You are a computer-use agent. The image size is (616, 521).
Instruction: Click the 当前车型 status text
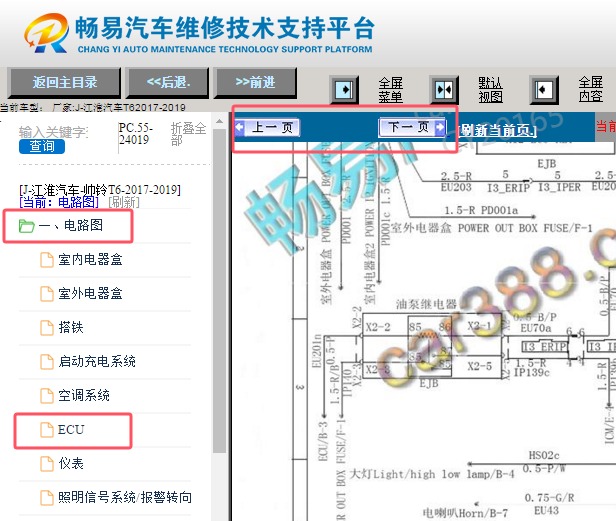(93, 107)
